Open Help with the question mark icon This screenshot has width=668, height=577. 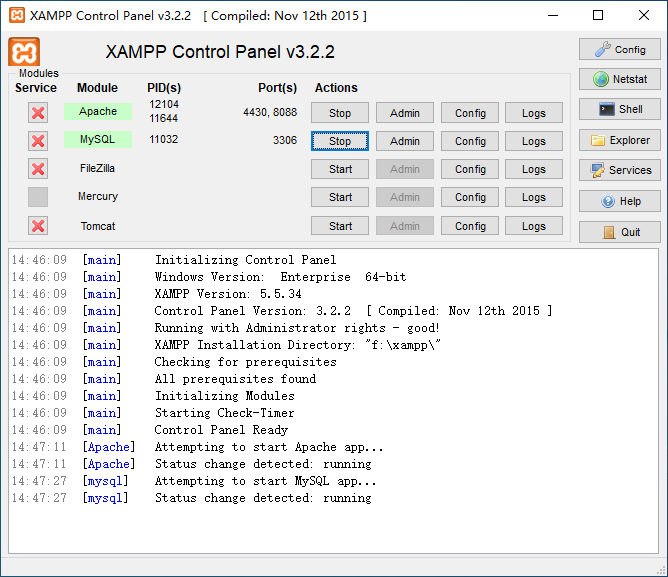tap(619, 201)
